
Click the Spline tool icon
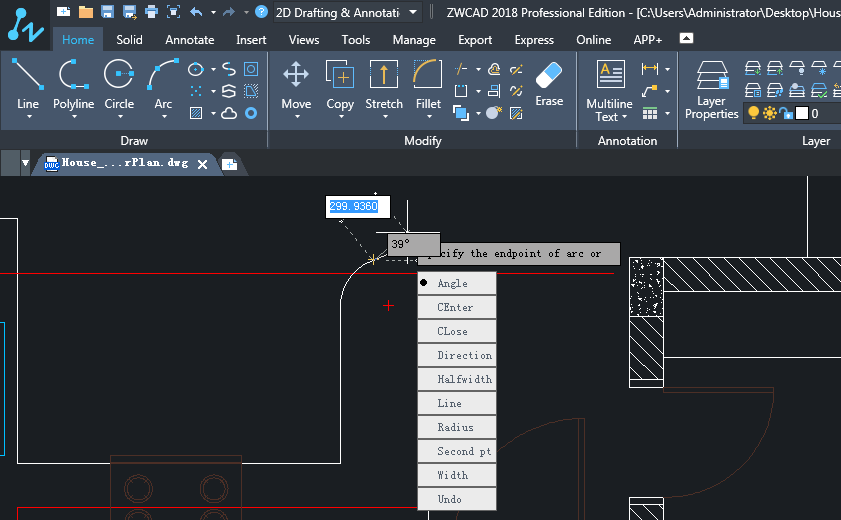point(229,69)
